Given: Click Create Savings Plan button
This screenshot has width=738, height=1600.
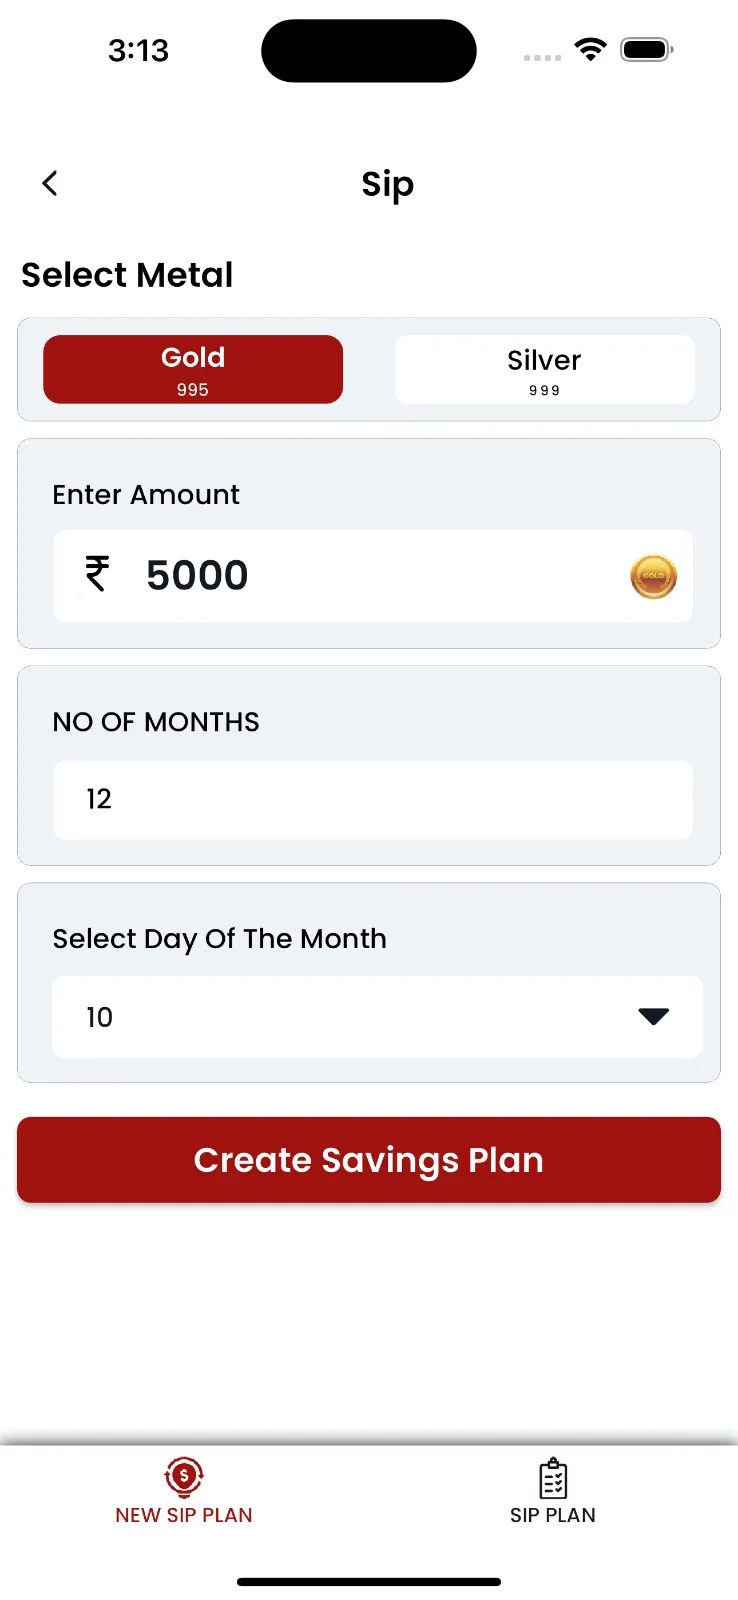Looking at the screenshot, I should pyautogui.click(x=369, y=1160).
